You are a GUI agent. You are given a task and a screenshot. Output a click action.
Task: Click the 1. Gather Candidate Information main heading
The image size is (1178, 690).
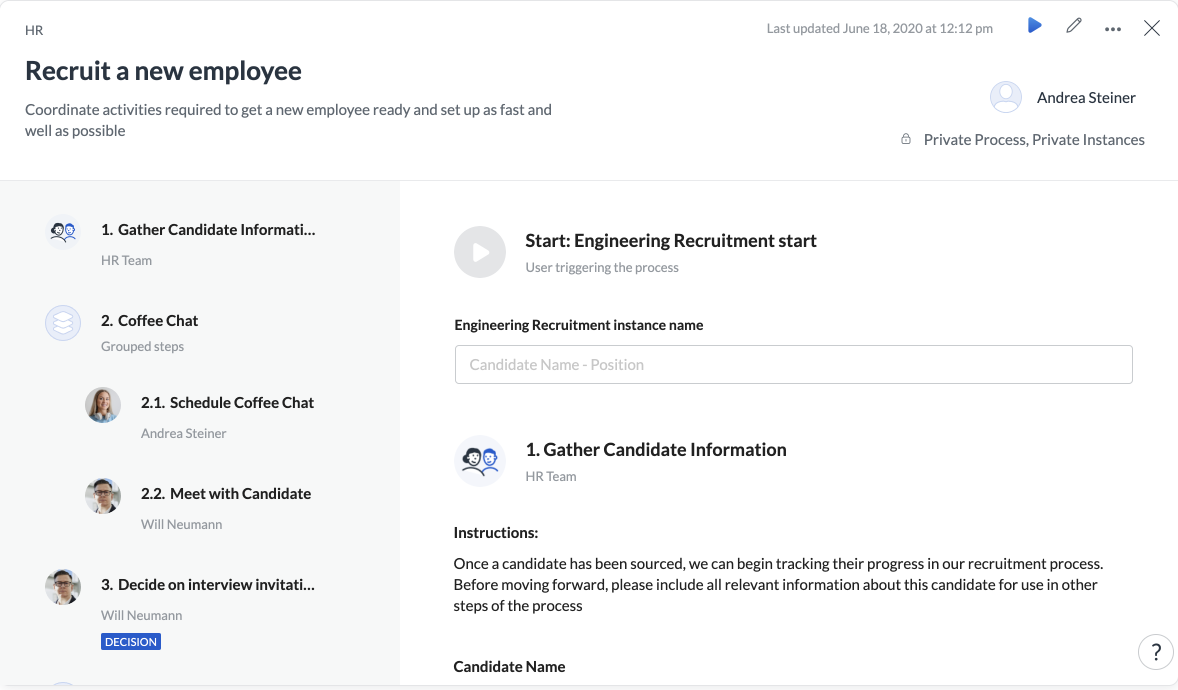click(655, 449)
